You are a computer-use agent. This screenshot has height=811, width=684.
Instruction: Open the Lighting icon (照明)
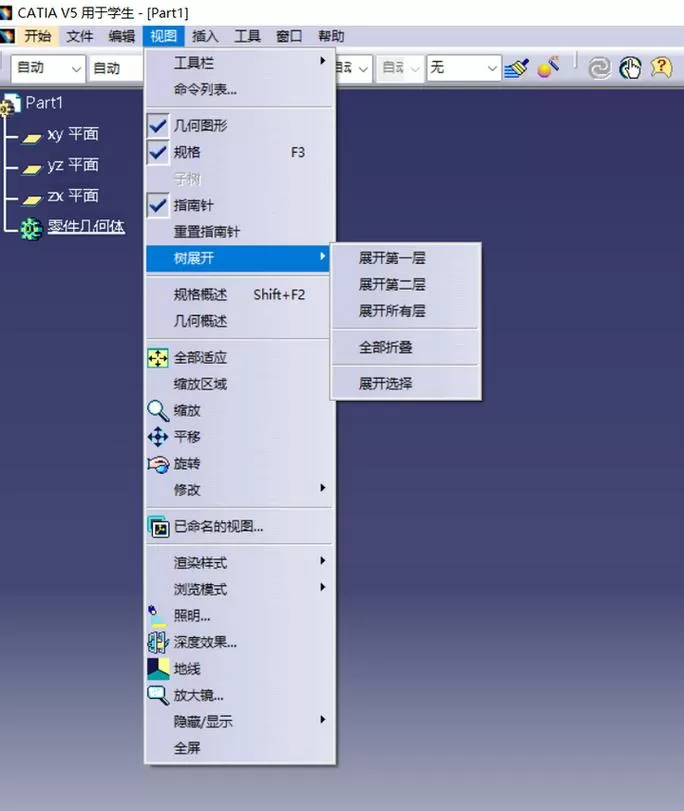click(x=157, y=616)
